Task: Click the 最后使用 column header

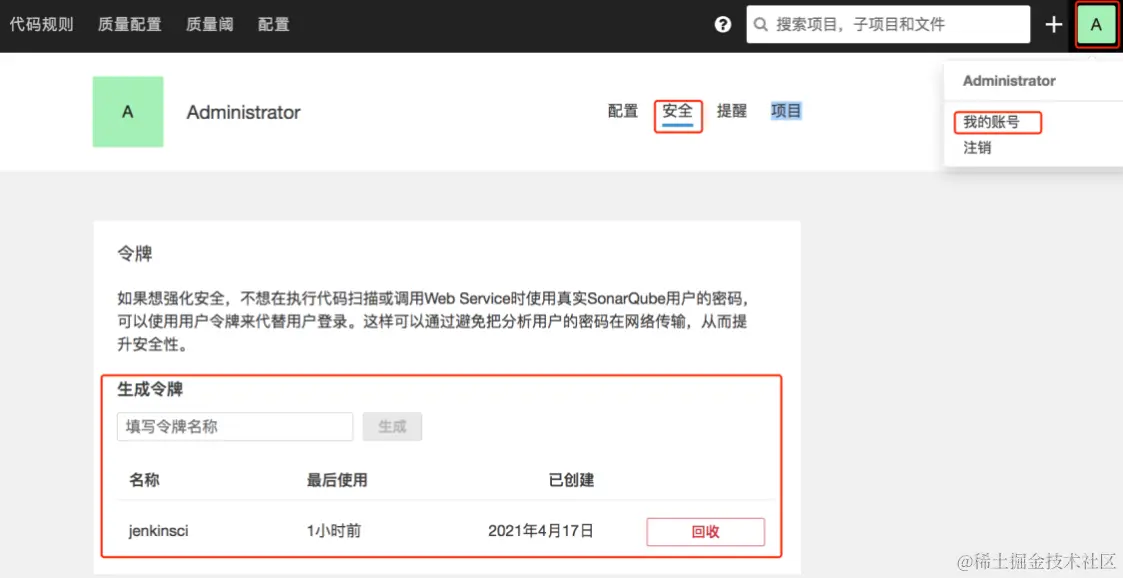Action: click(x=337, y=480)
